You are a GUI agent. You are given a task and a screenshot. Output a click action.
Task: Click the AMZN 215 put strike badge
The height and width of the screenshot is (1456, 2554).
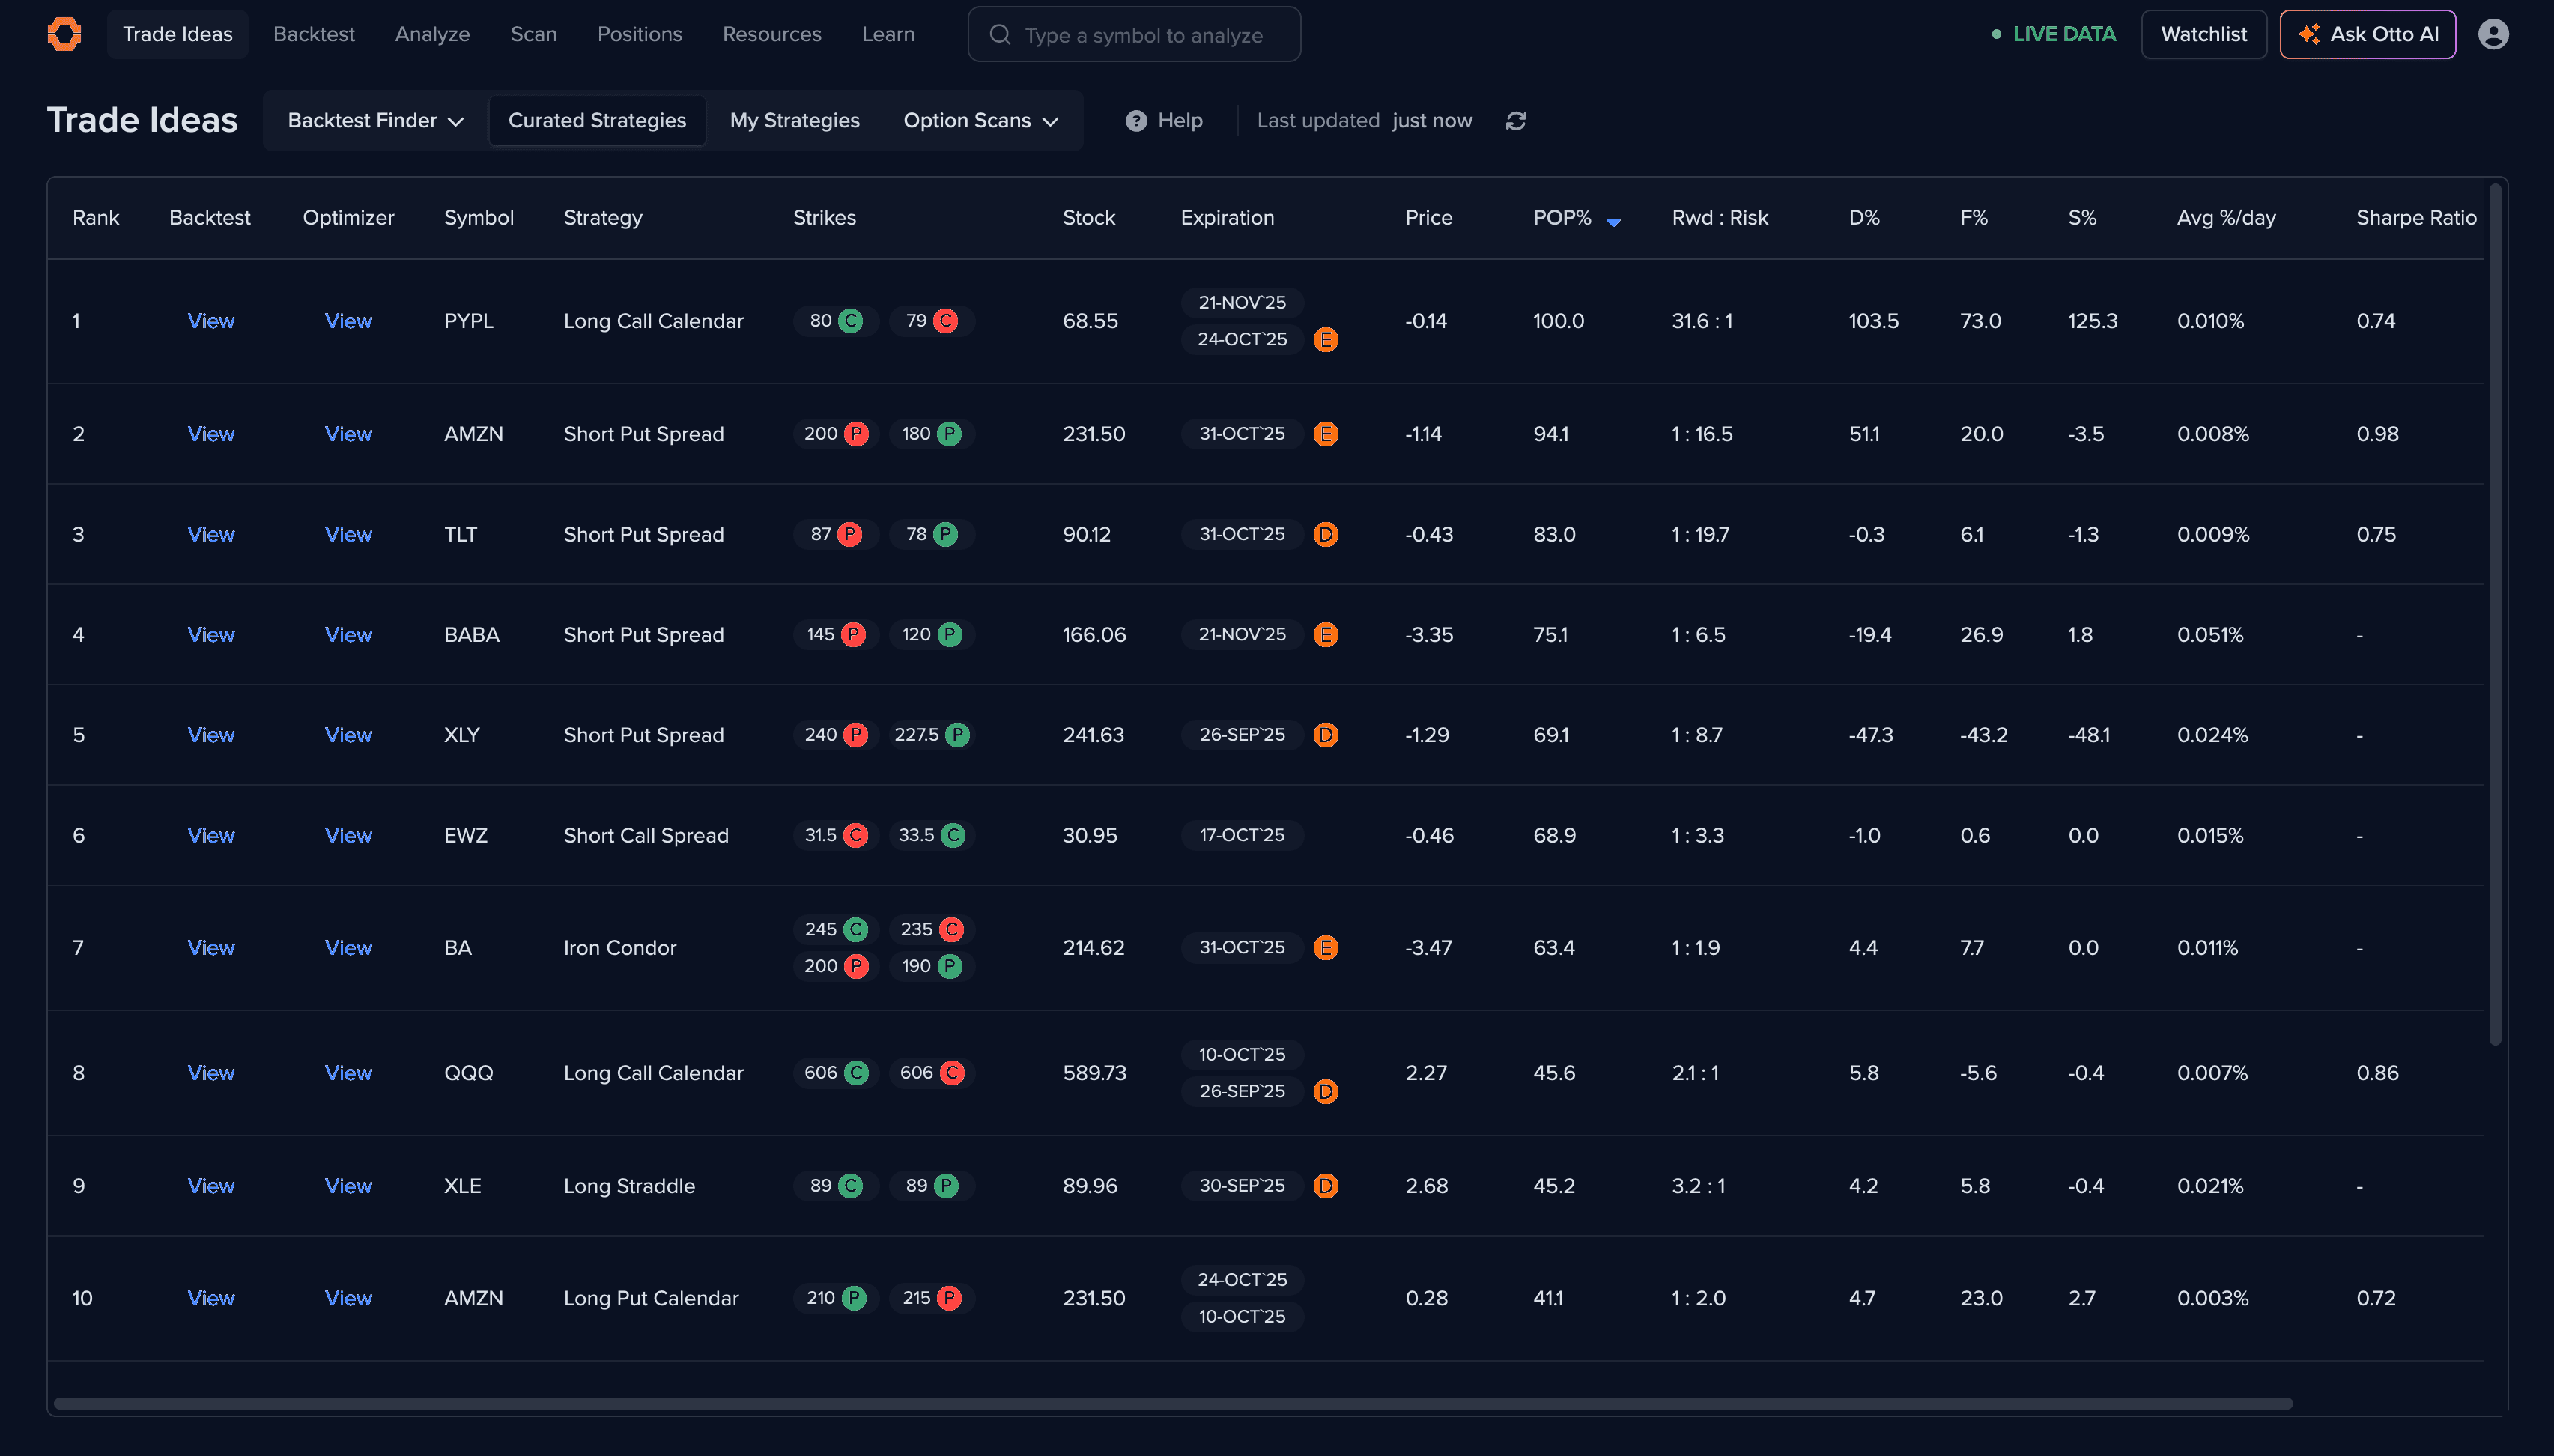click(932, 1298)
